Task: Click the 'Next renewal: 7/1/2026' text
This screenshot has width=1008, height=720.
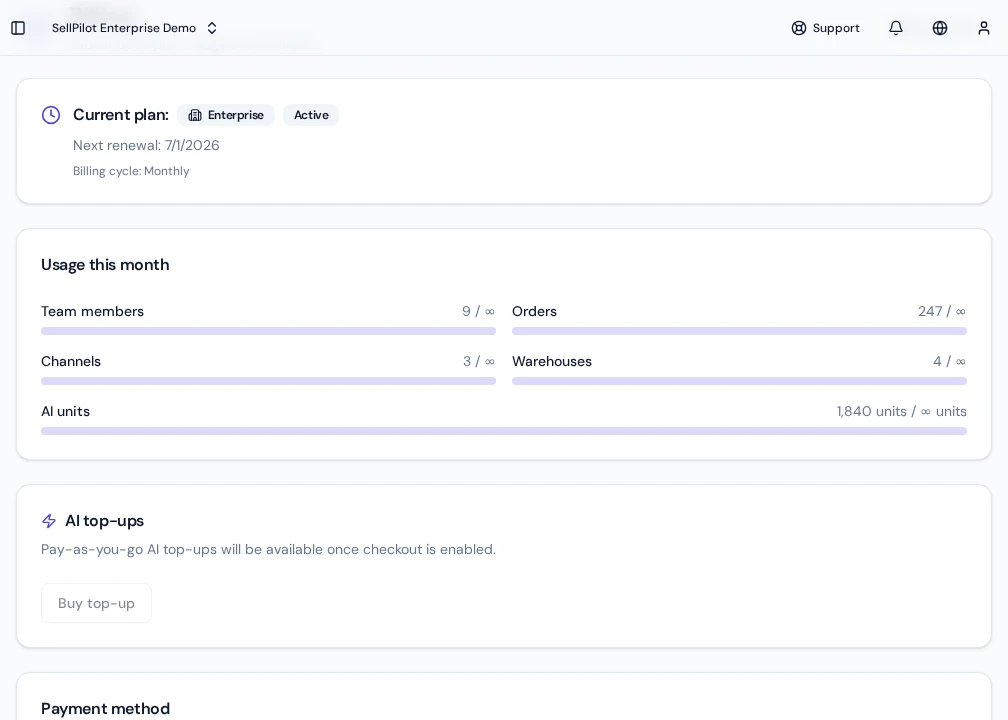Action: (146, 145)
